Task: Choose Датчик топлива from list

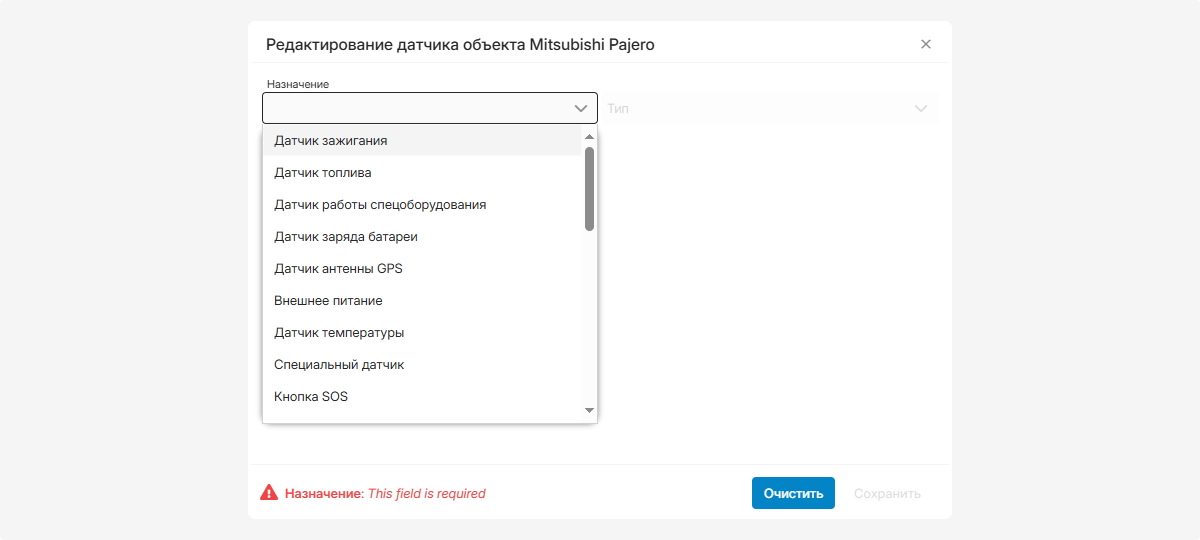Action: coord(323,173)
